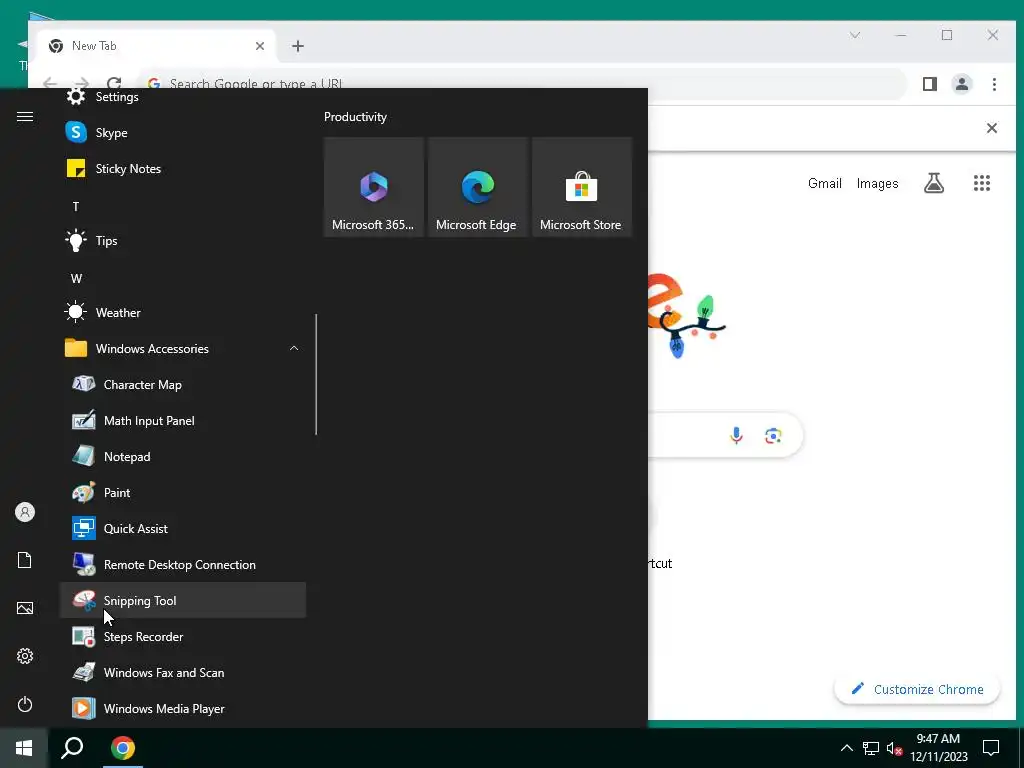Screen dimensions: 1024x768
Task: Dismiss the Chrome info bar
Action: pos(991,128)
